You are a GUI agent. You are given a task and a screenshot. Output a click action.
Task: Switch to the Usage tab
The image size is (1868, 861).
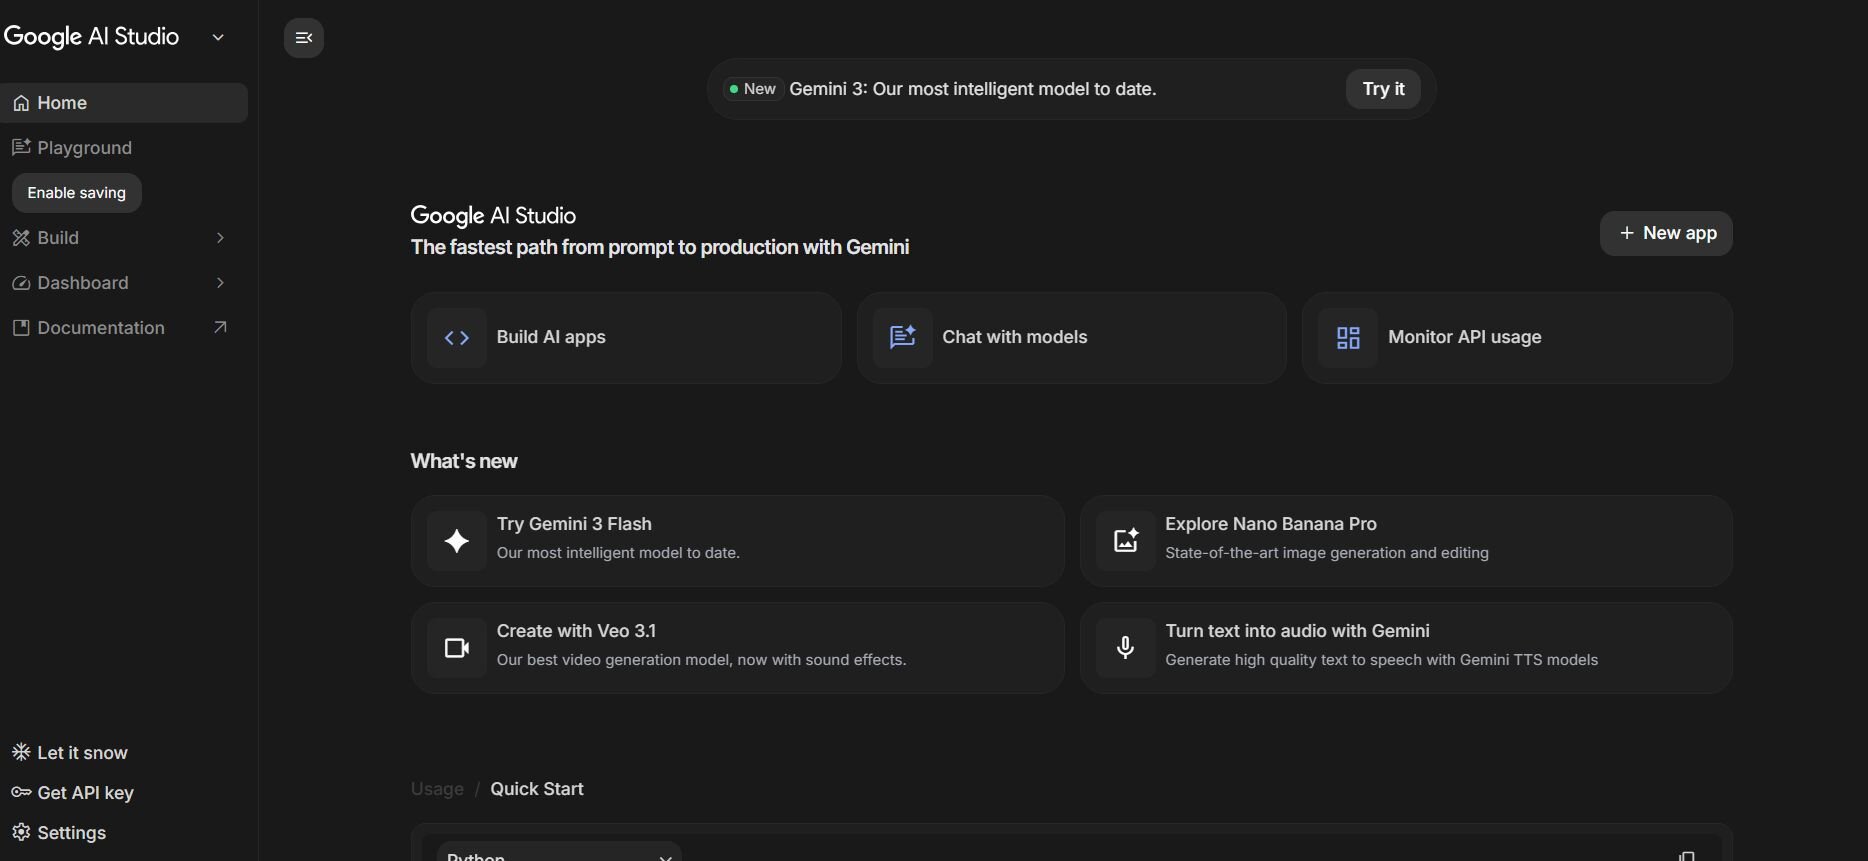pos(437,789)
